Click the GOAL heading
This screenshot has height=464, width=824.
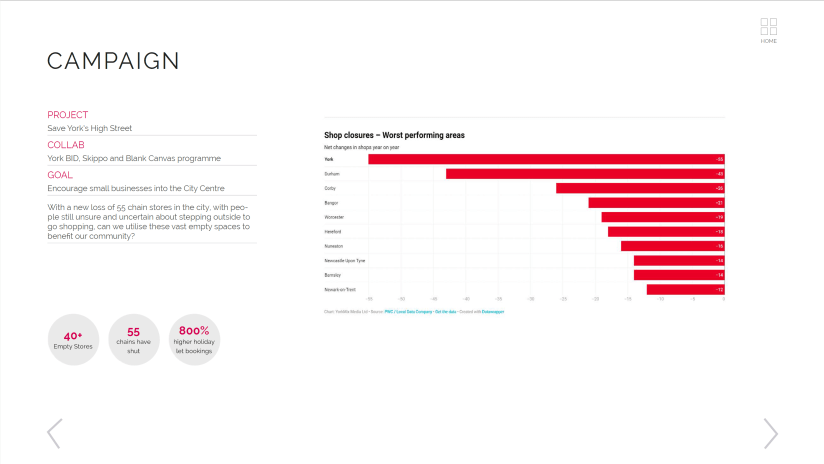(60, 175)
